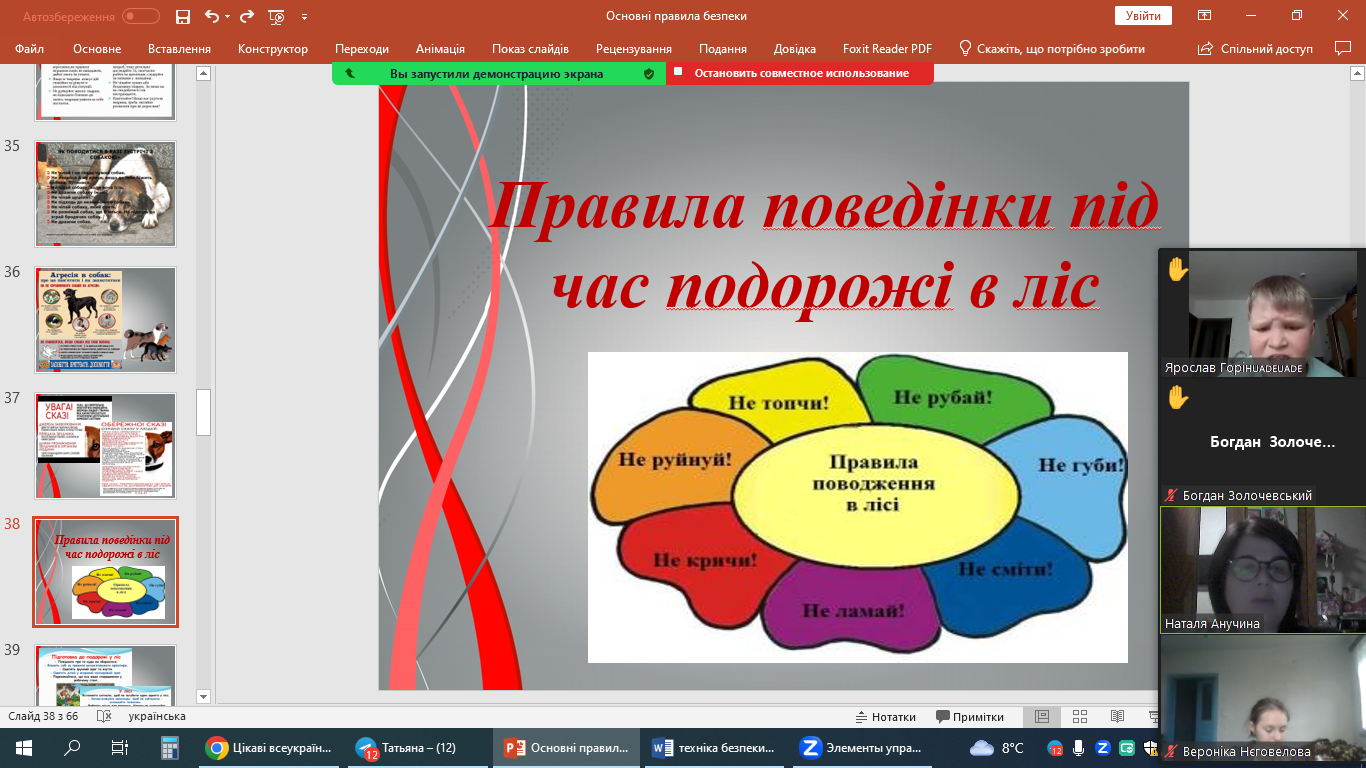Redo the last action
This screenshot has height=768, width=1366.
tap(249, 16)
